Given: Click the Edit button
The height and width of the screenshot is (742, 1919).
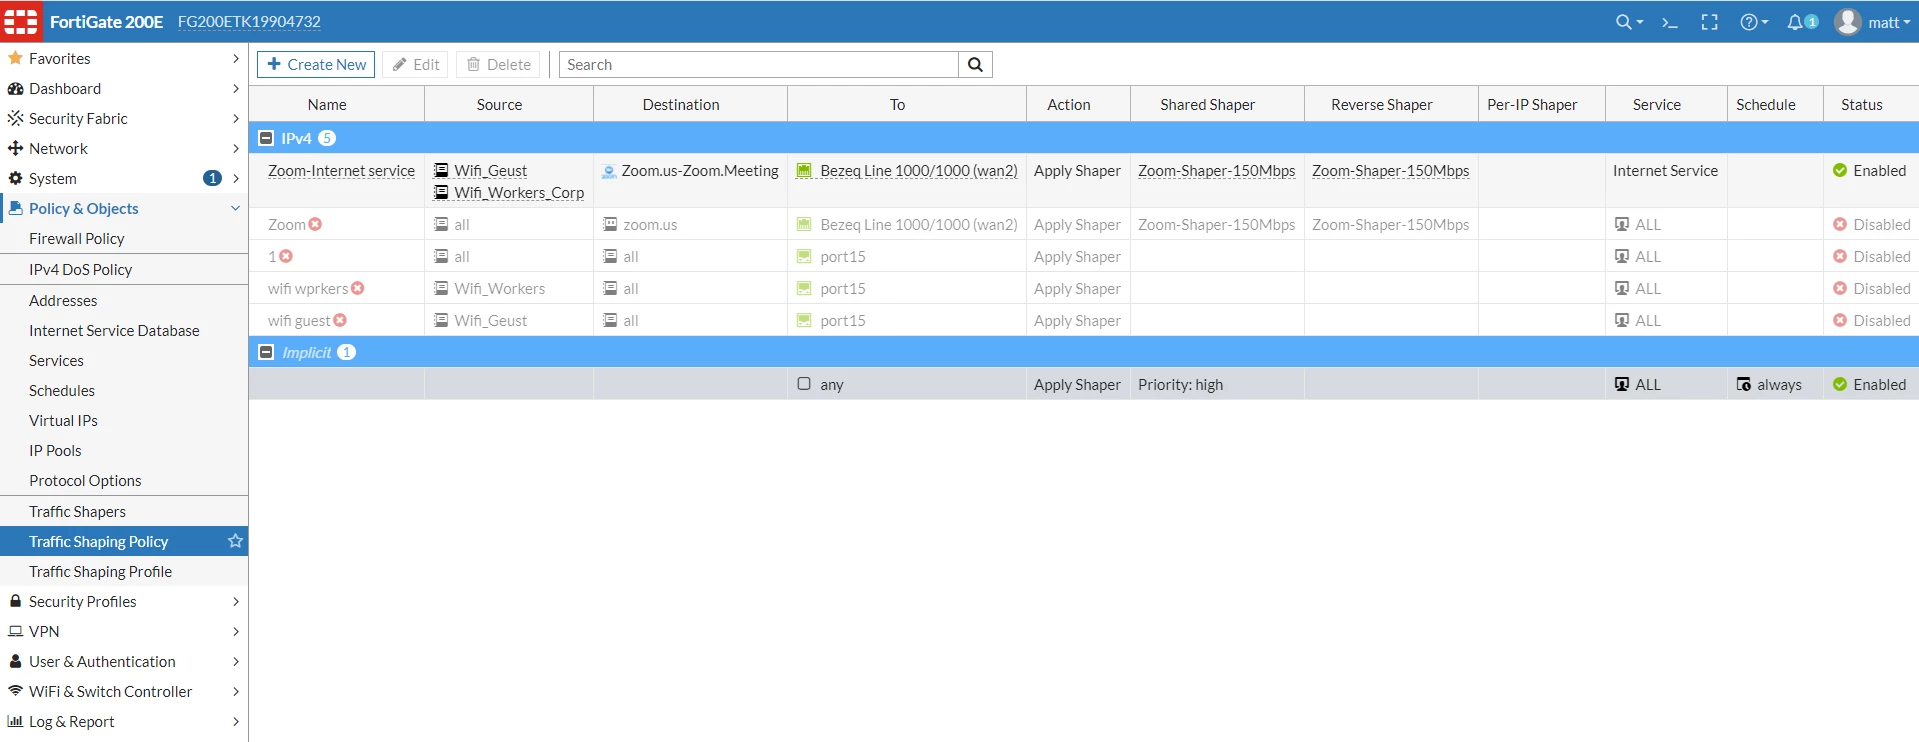Looking at the screenshot, I should coord(415,65).
